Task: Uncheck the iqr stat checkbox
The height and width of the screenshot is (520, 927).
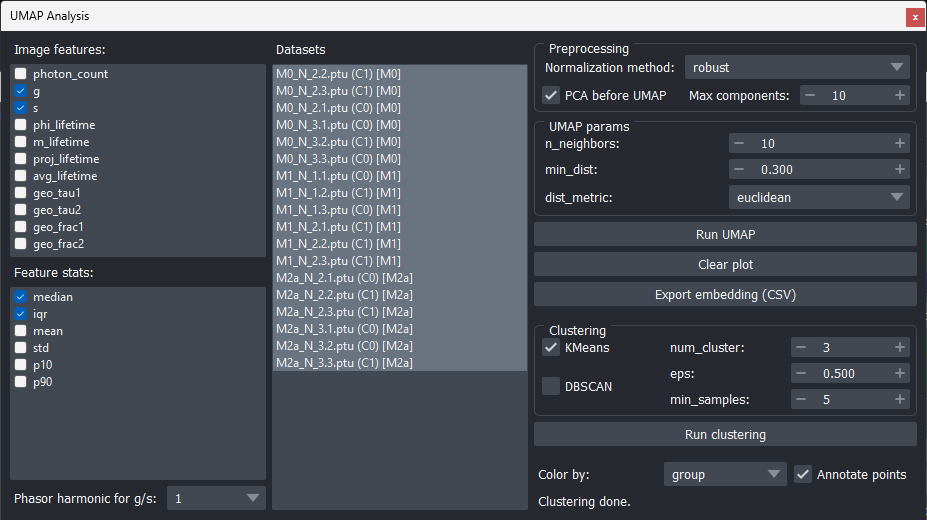Action: click(x=21, y=314)
